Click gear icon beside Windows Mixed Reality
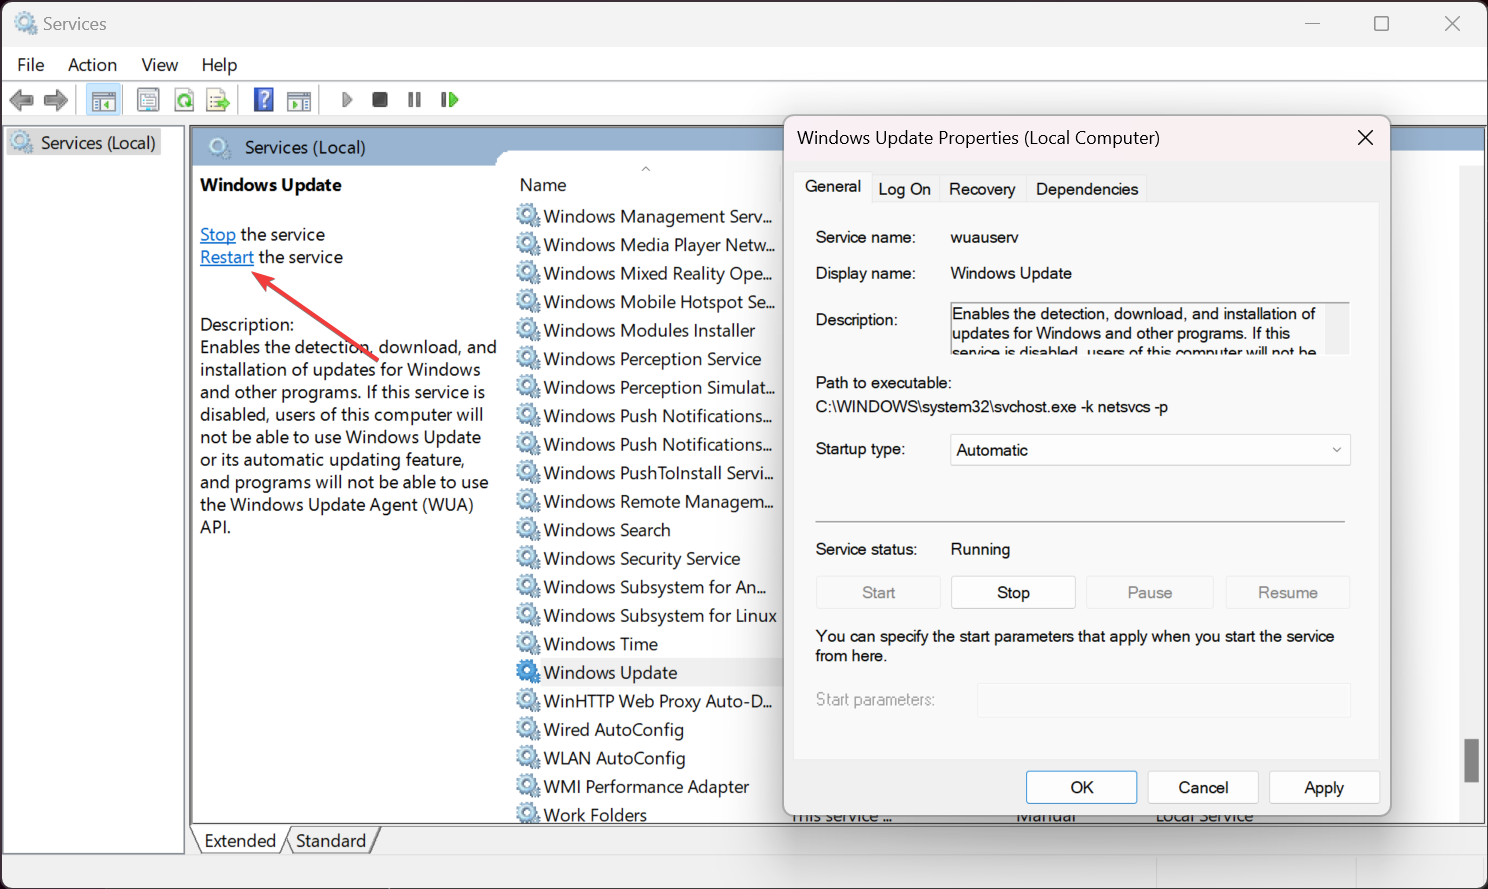 528,272
